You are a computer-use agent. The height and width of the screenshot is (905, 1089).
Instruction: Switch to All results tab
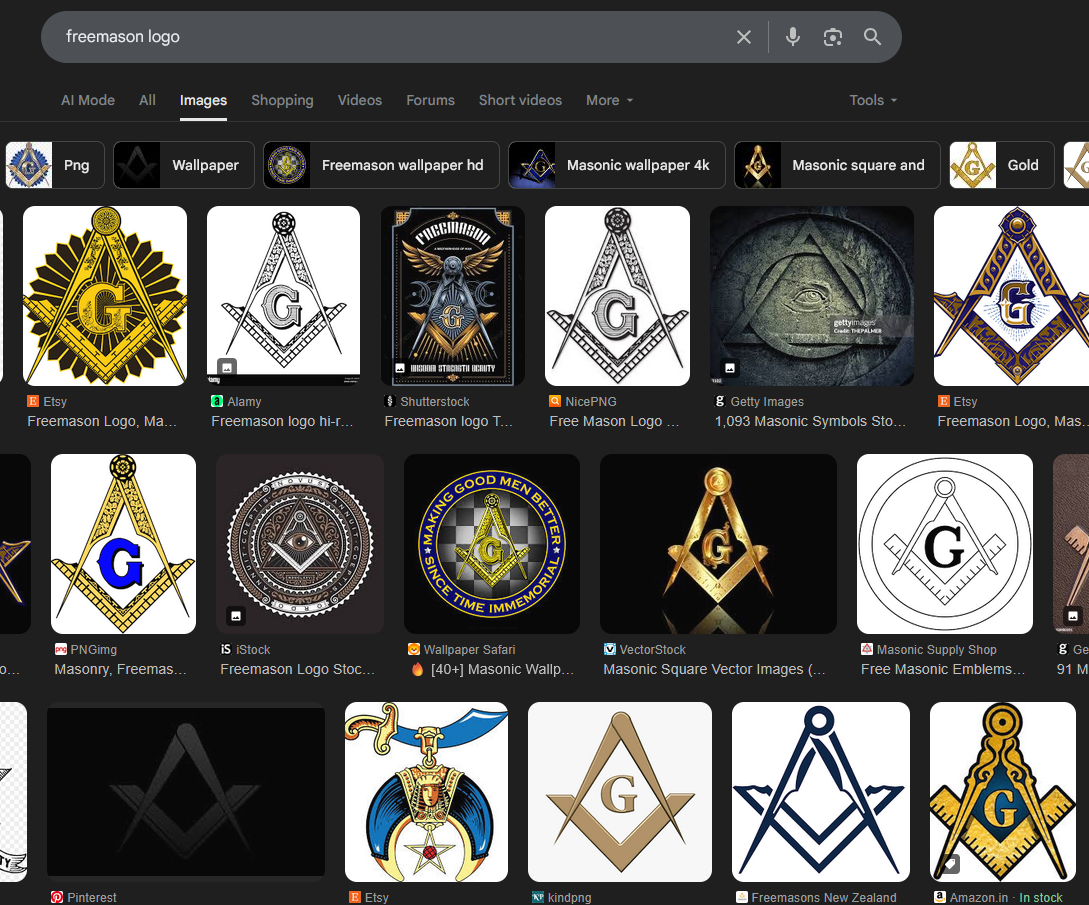[x=147, y=100]
